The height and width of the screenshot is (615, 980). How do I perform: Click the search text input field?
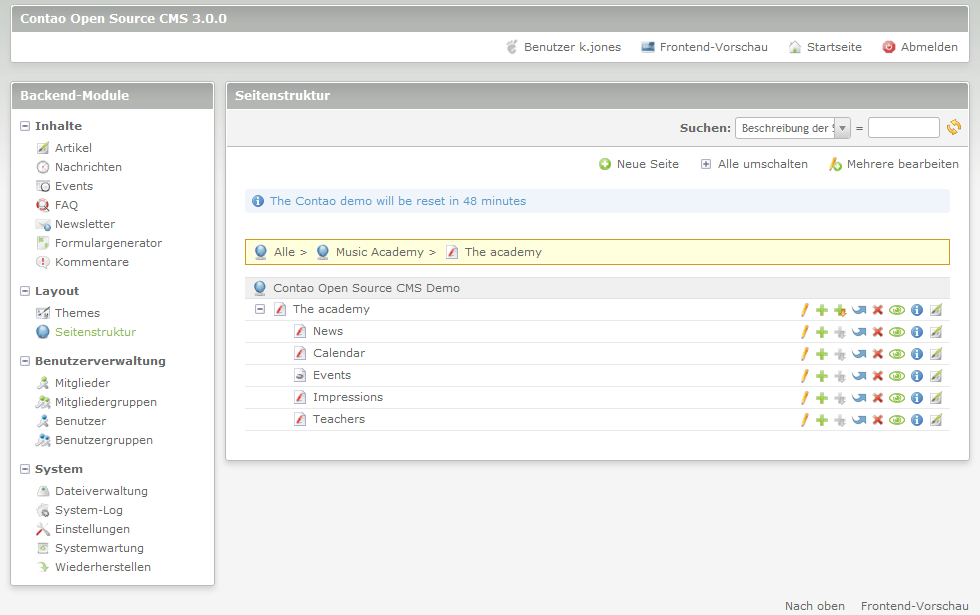point(904,128)
